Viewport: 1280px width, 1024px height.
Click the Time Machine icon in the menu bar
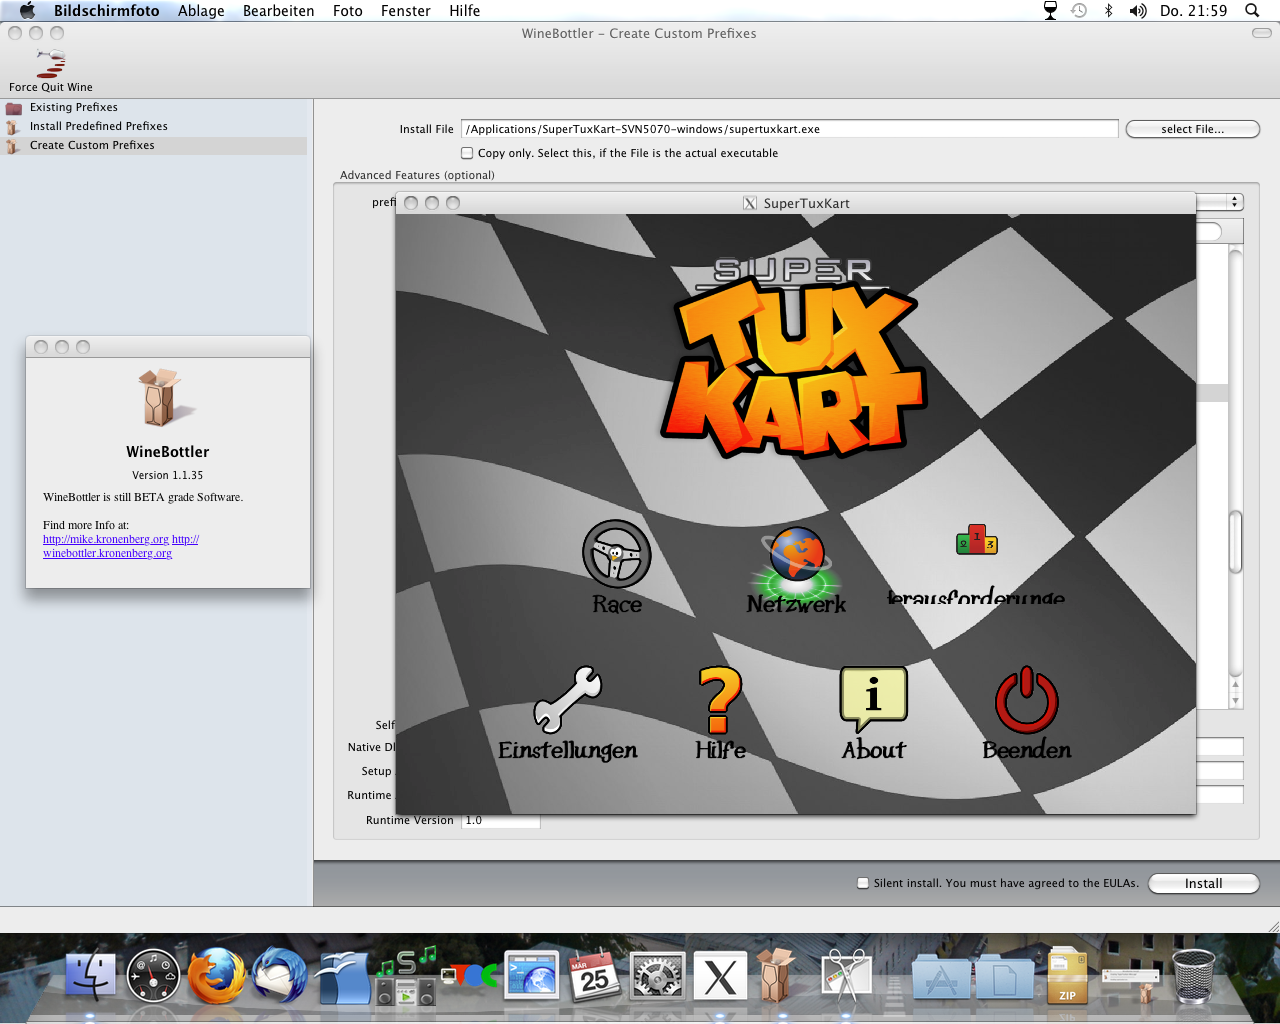point(1079,10)
